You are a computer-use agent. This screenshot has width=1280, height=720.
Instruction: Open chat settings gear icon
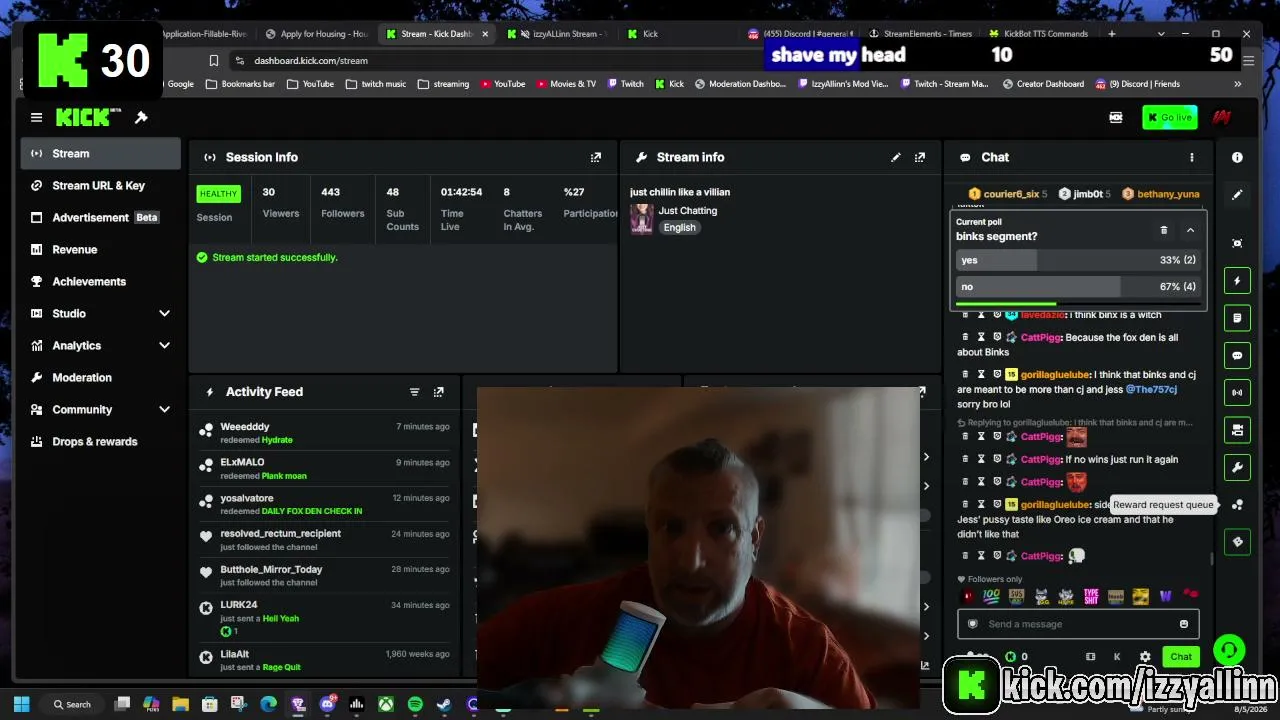click(1145, 657)
